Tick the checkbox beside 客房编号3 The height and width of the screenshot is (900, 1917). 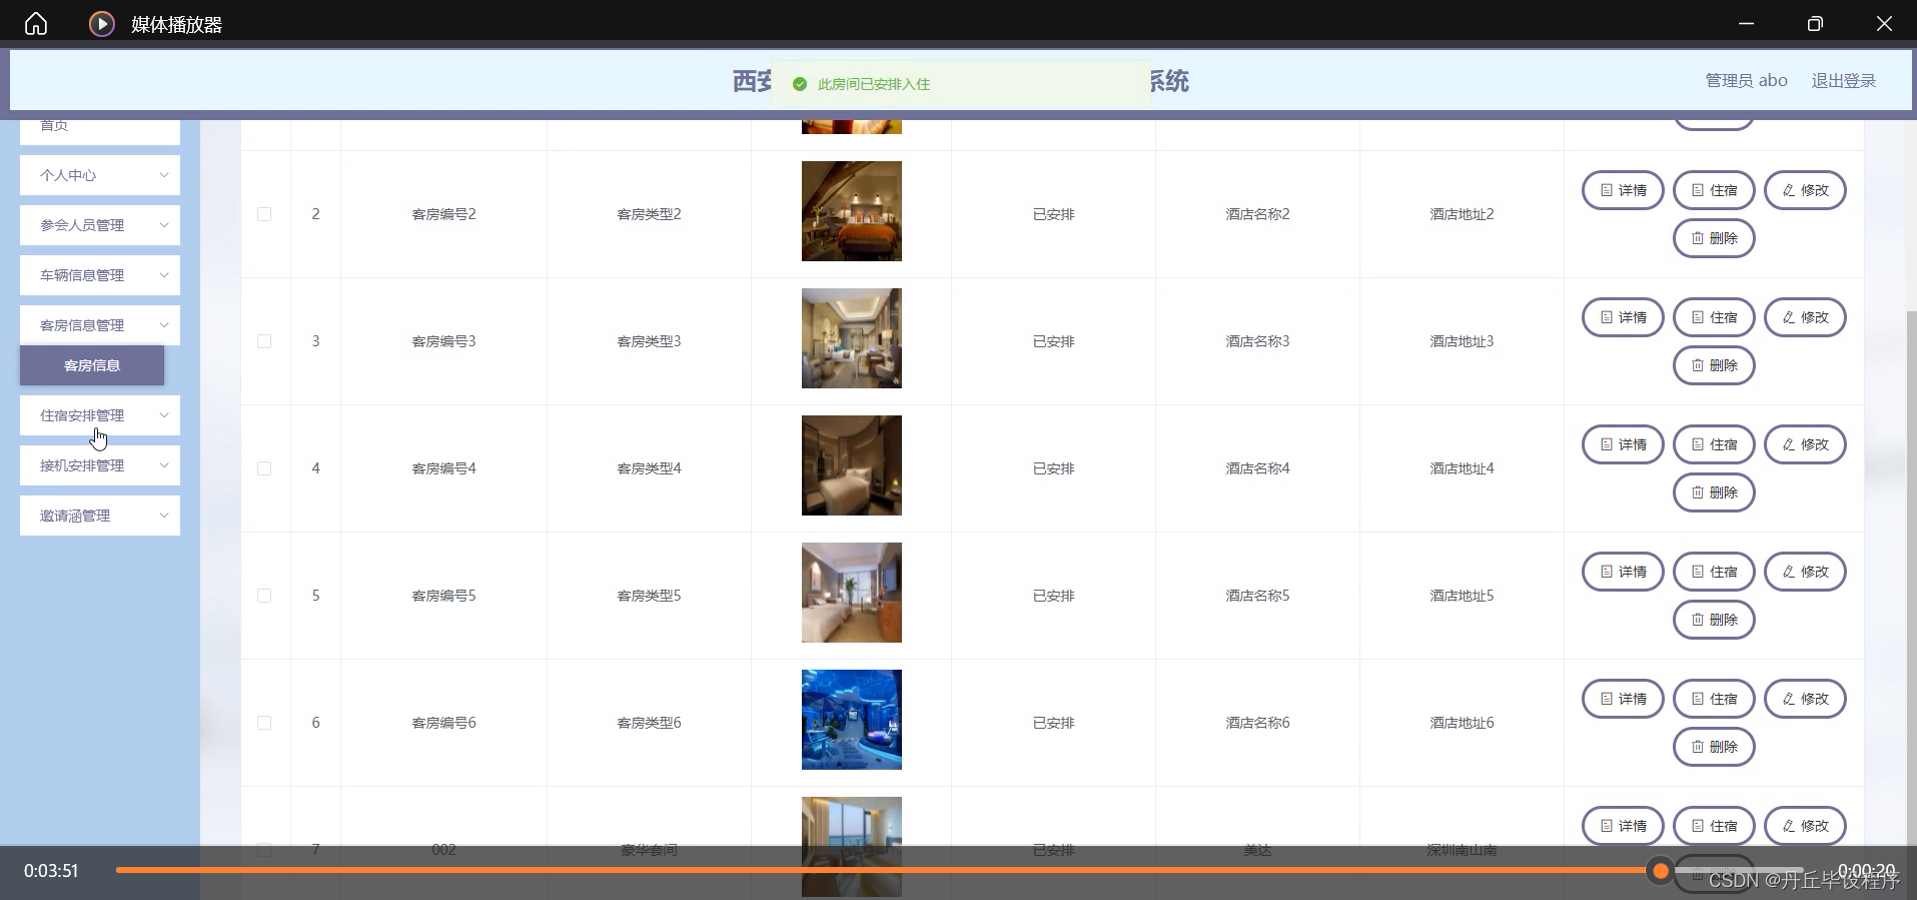coord(263,341)
